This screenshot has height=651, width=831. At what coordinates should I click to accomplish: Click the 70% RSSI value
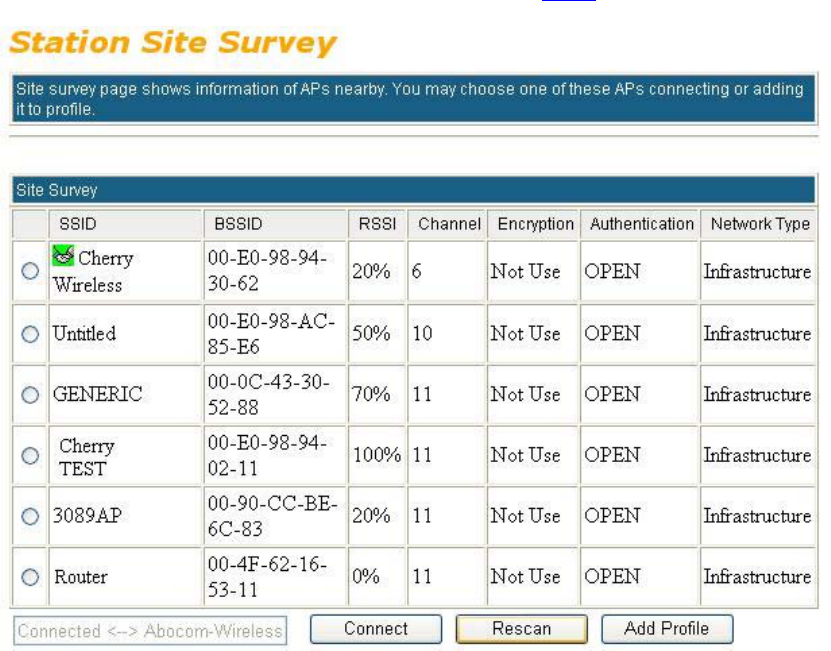click(372, 394)
